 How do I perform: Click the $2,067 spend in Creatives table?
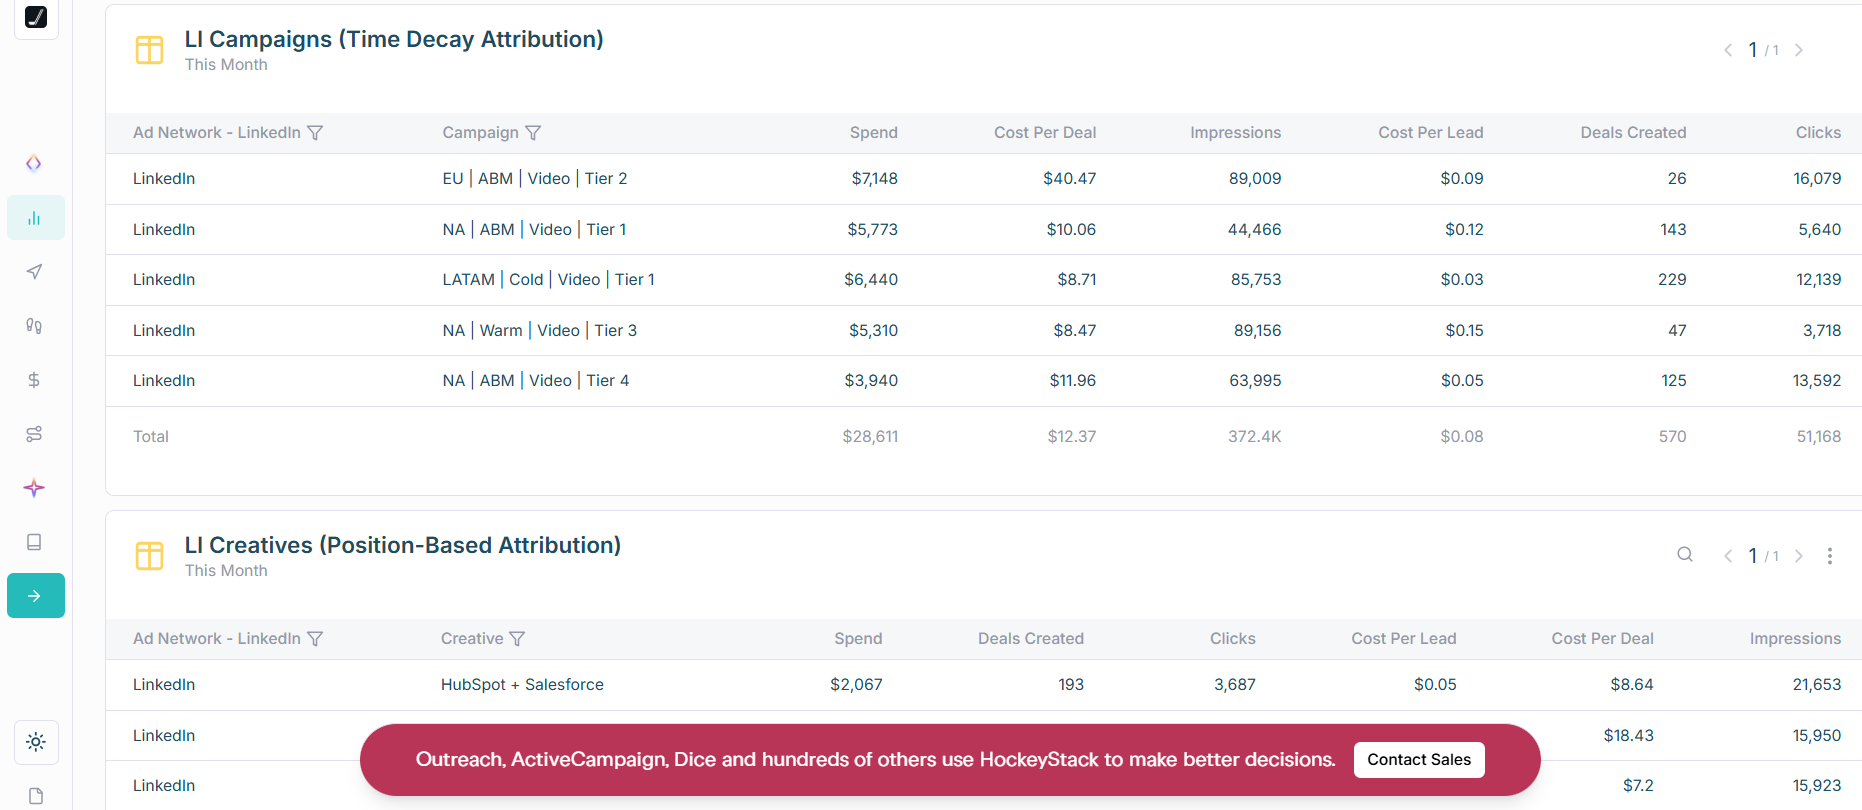click(856, 684)
